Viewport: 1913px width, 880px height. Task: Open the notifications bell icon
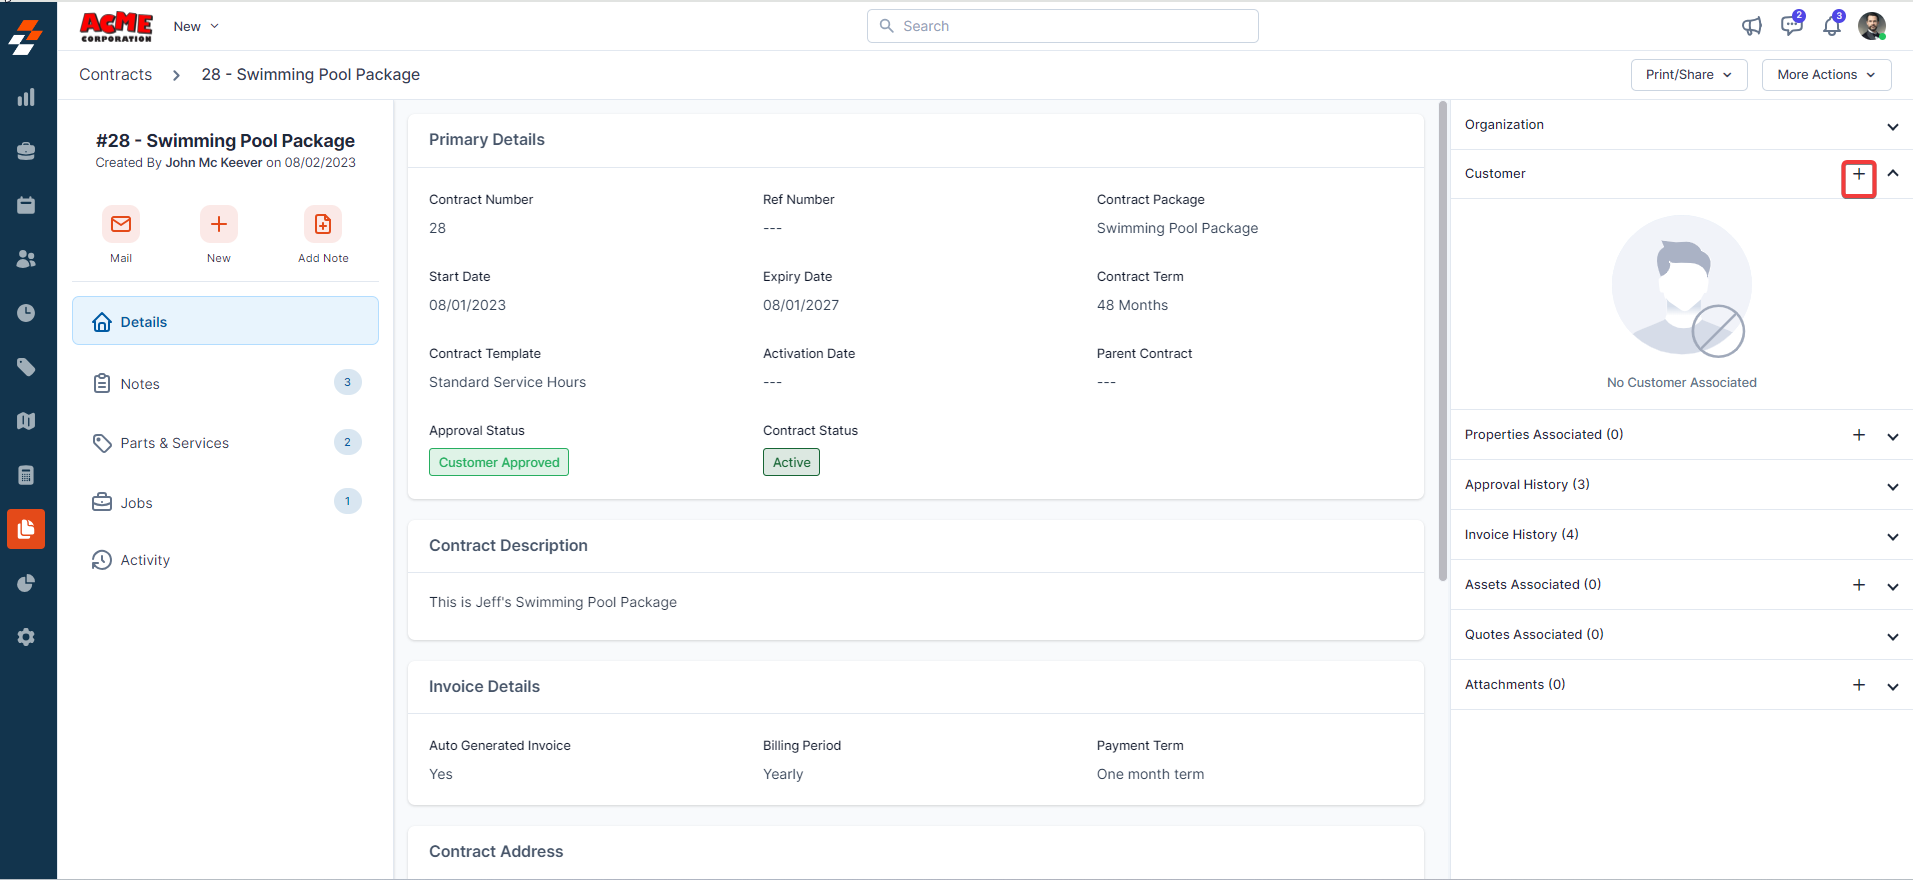(1831, 26)
